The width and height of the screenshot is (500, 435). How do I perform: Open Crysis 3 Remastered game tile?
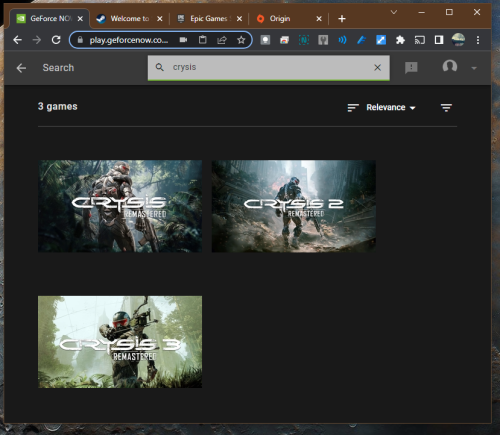(120, 342)
